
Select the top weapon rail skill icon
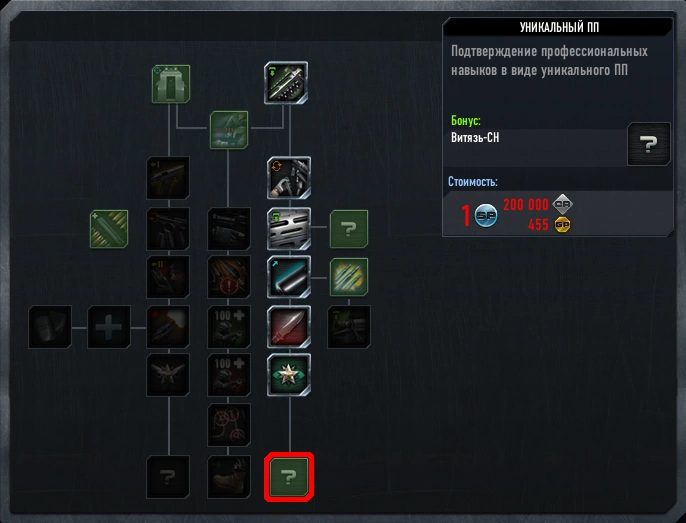pyautogui.click(x=286, y=83)
